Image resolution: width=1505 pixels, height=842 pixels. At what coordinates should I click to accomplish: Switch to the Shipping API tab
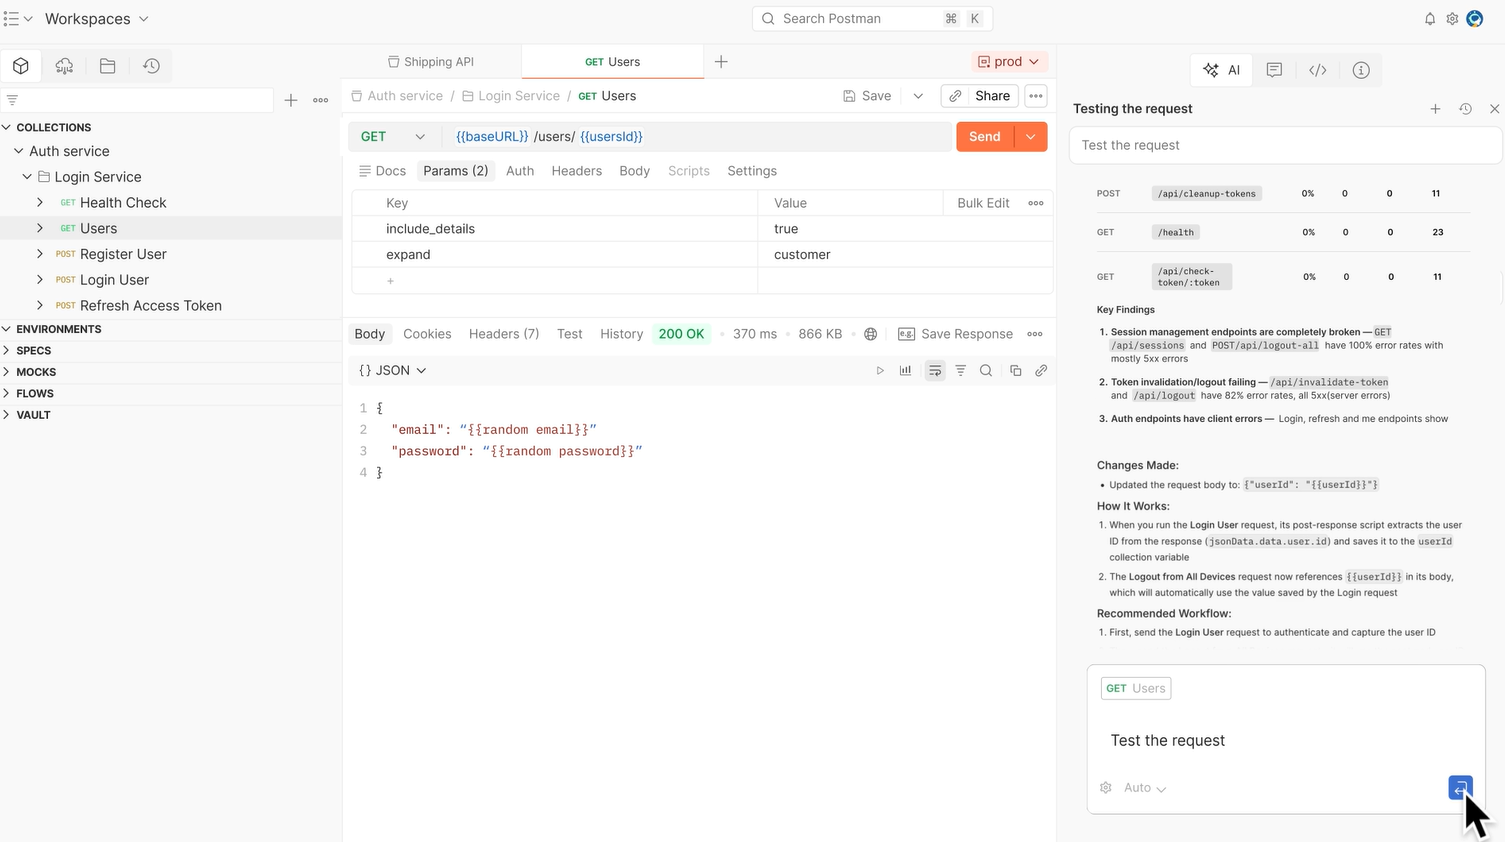tap(431, 62)
